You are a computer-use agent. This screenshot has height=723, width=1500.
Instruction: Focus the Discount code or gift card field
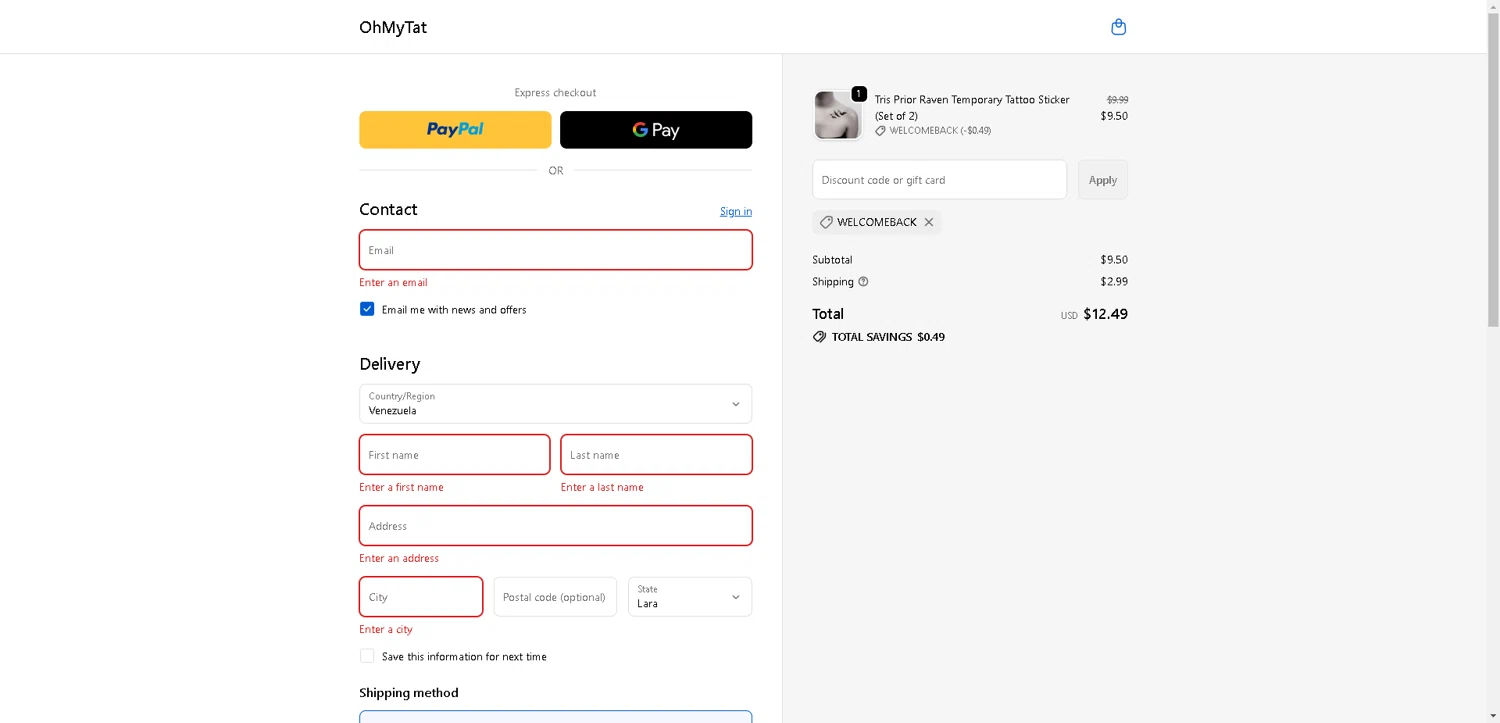939,180
